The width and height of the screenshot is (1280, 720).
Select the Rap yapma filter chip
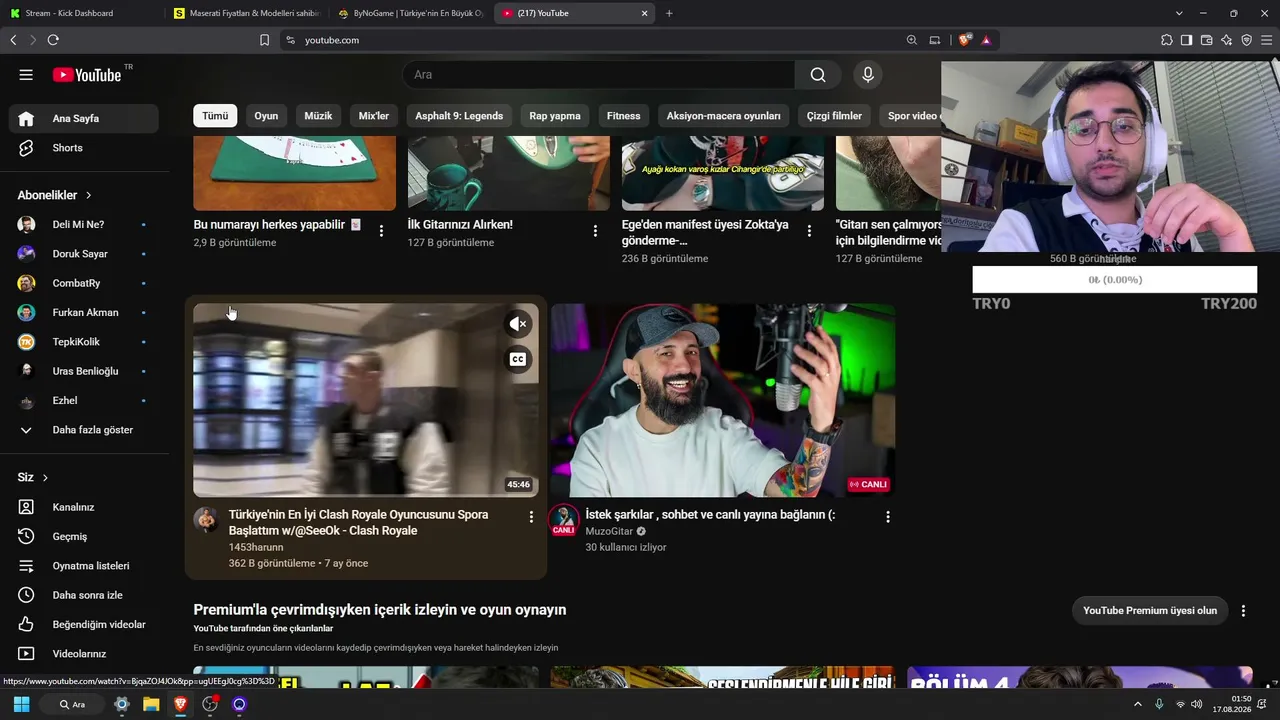(x=555, y=116)
